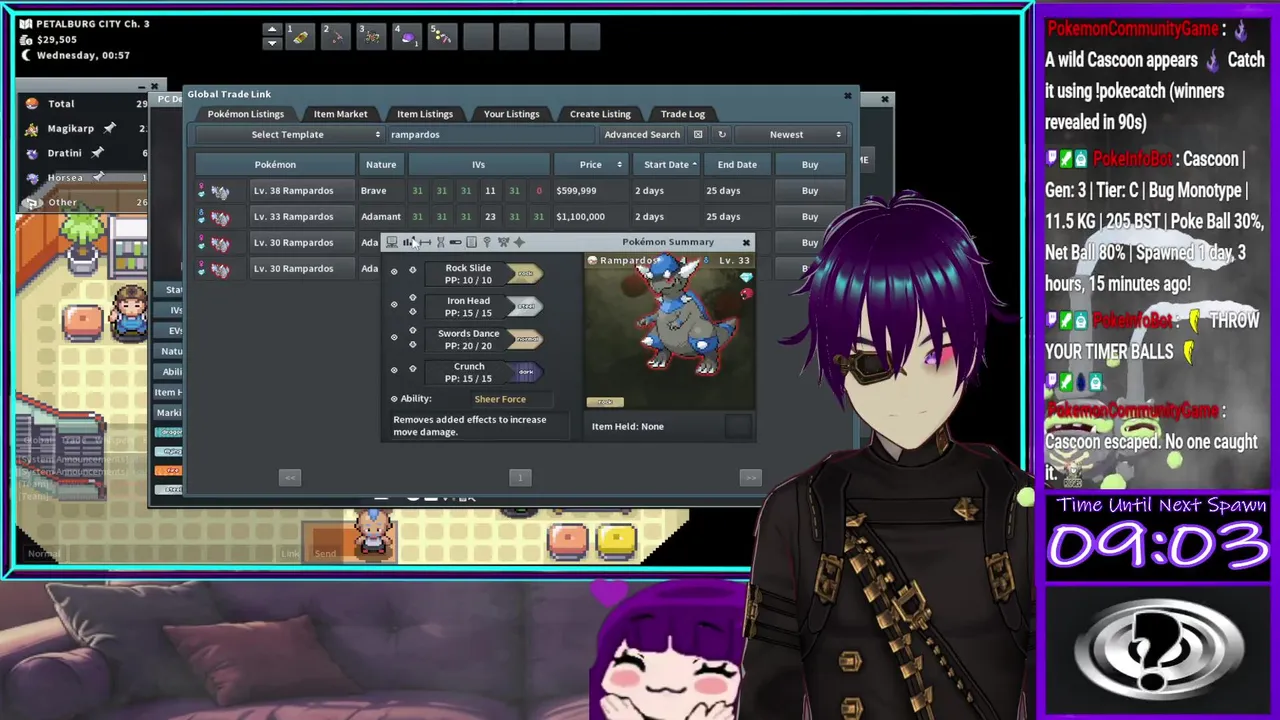This screenshot has width=1280, height=720.
Task: Clear the search with the X box icon
Action: point(698,134)
